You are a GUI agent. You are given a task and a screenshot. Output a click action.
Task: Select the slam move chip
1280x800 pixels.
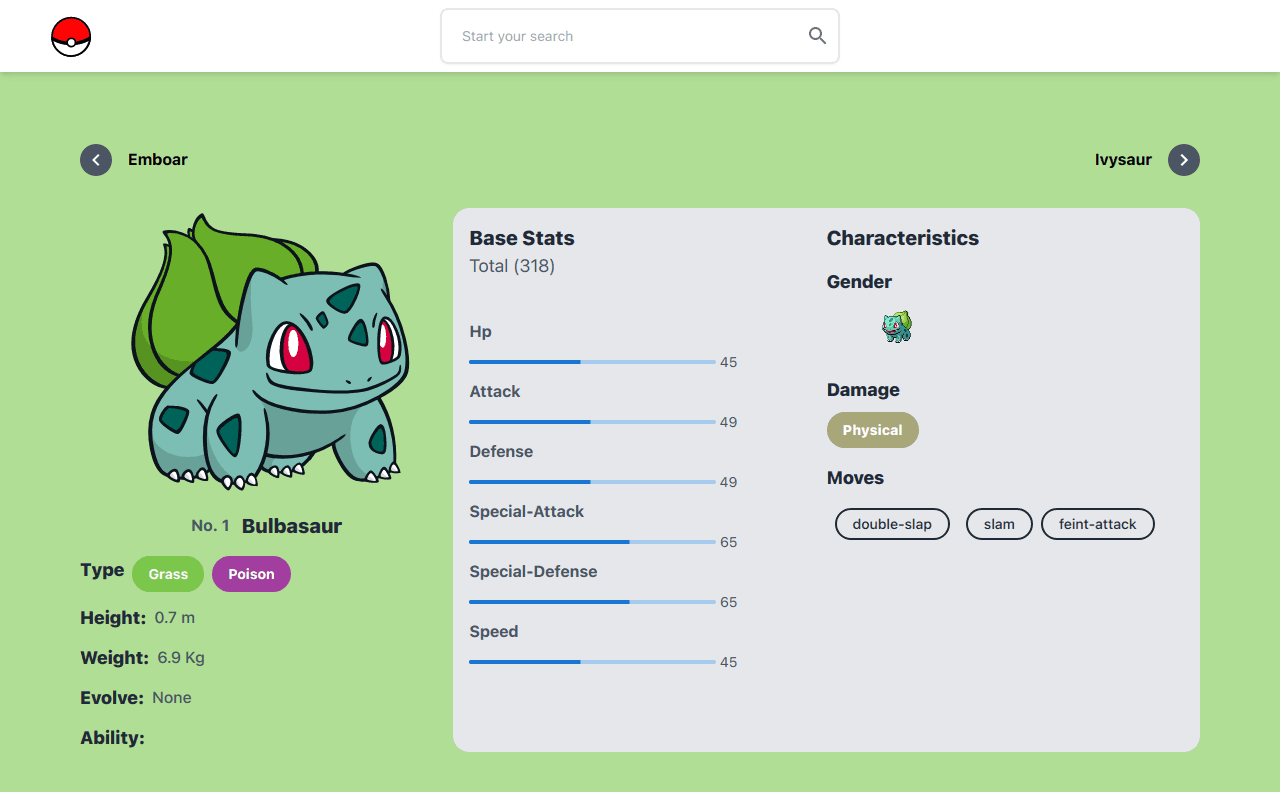(999, 524)
